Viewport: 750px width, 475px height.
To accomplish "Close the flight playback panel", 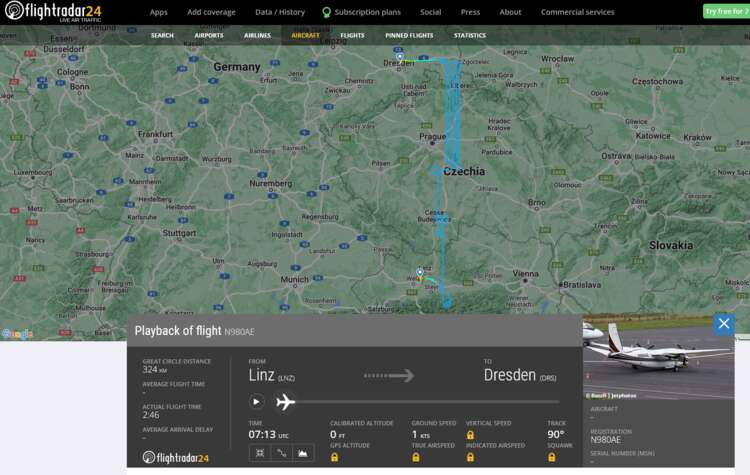I will point(724,324).
